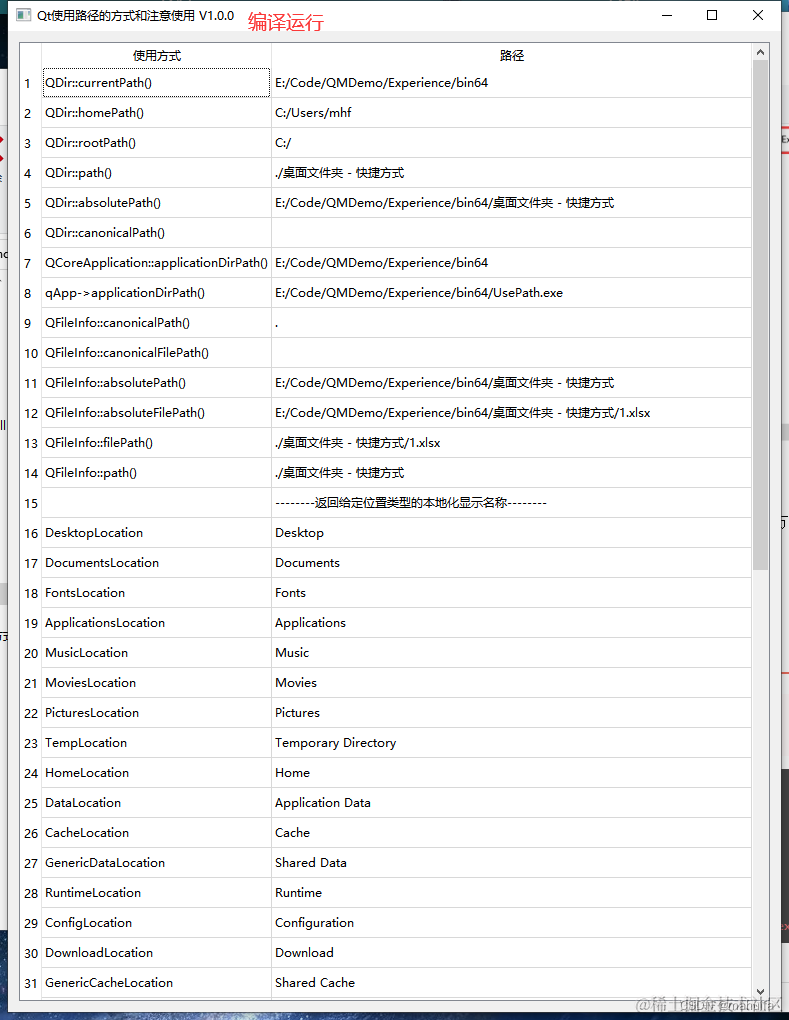Select the FontsLocation cell
The width and height of the screenshot is (789, 1020).
click(157, 592)
